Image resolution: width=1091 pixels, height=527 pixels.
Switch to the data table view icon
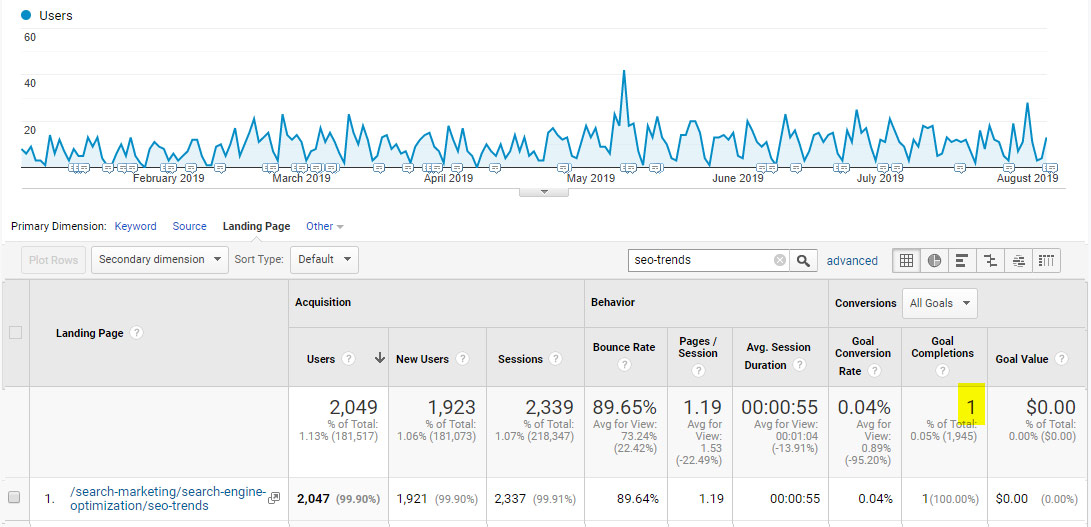(906, 260)
